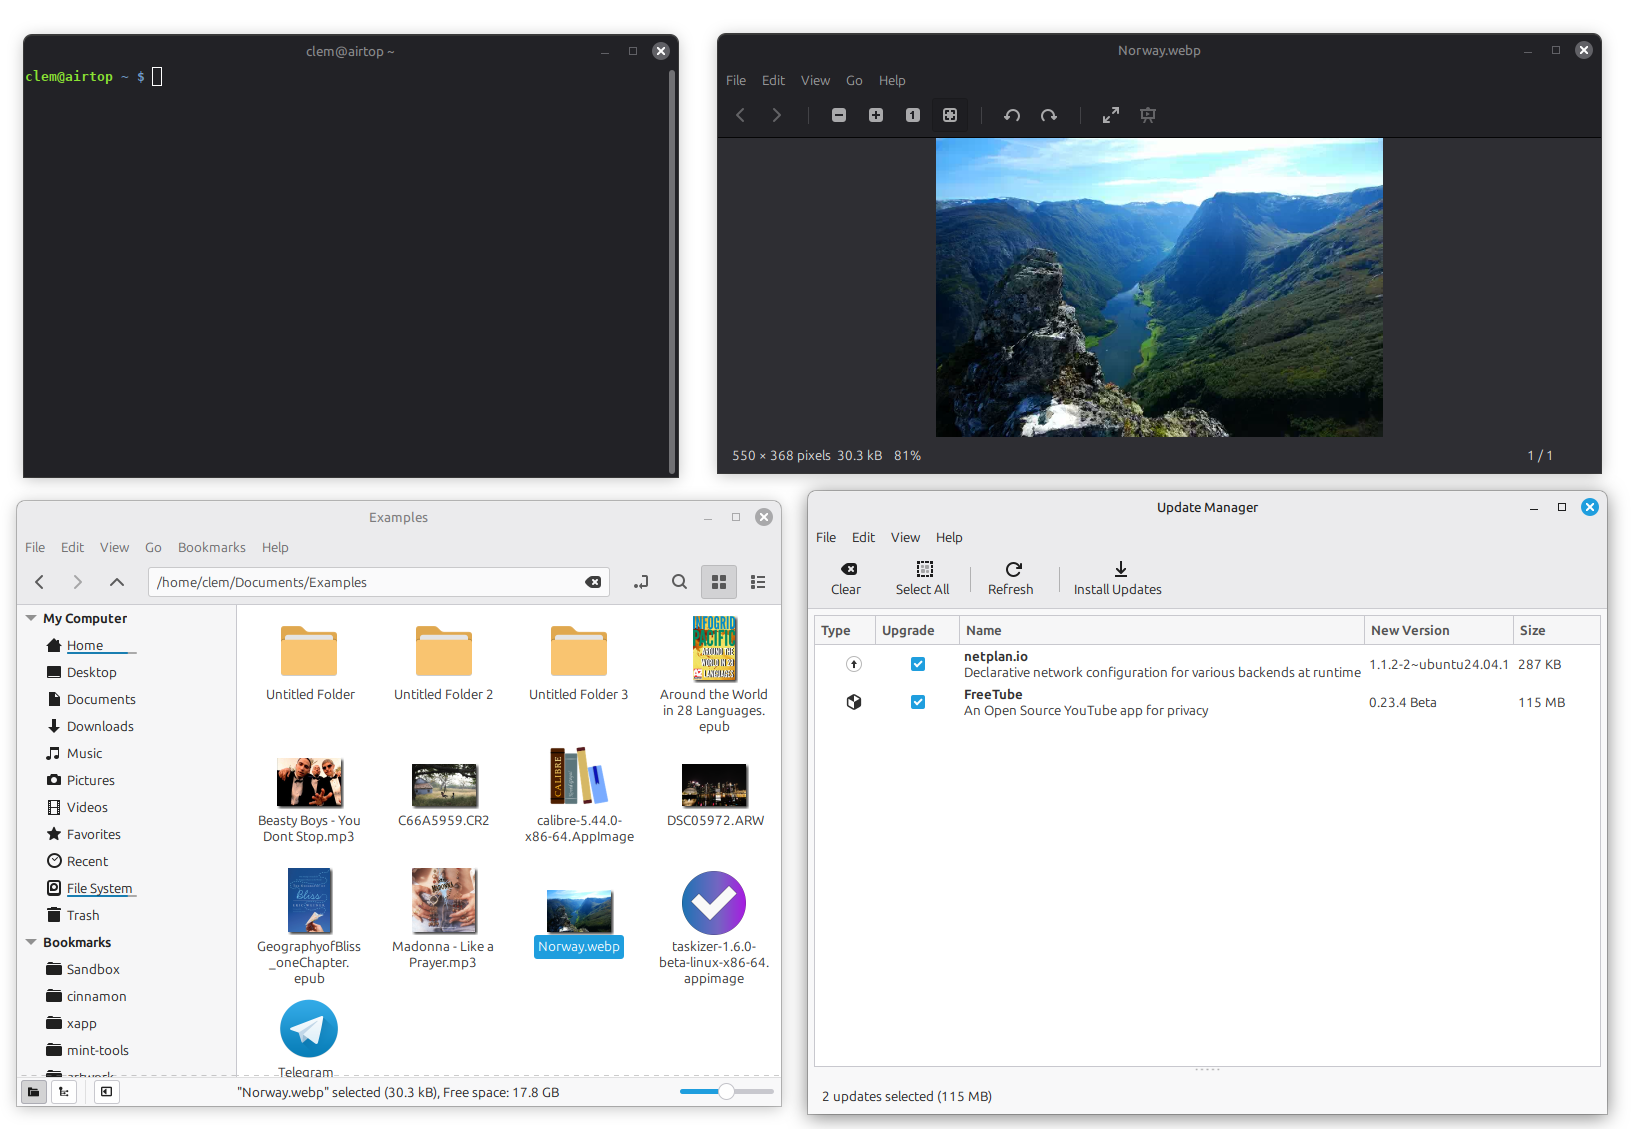Clear the update selection in Update Manager
Image resolution: width=1631 pixels, height=1129 pixels.
846,578
